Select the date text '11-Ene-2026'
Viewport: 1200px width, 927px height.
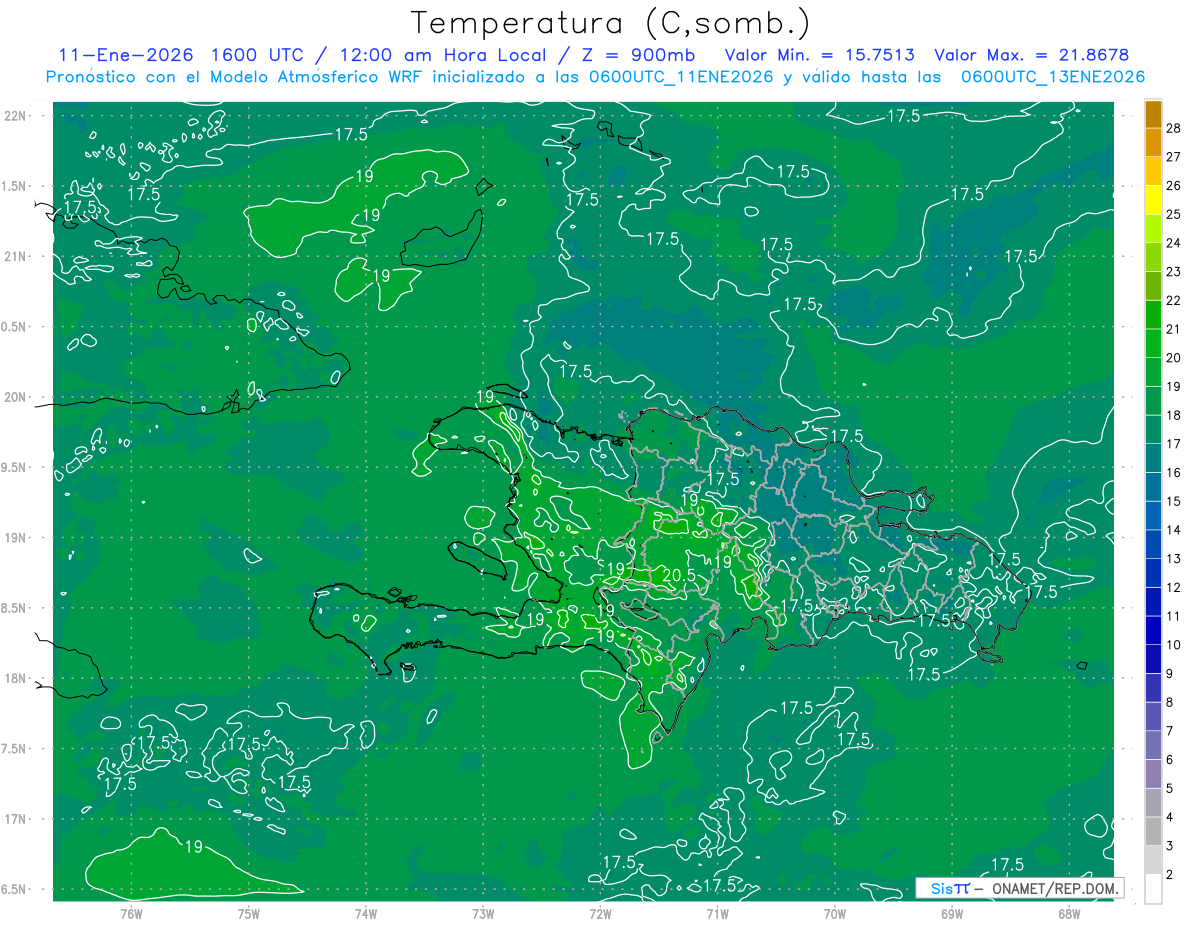(x=125, y=56)
